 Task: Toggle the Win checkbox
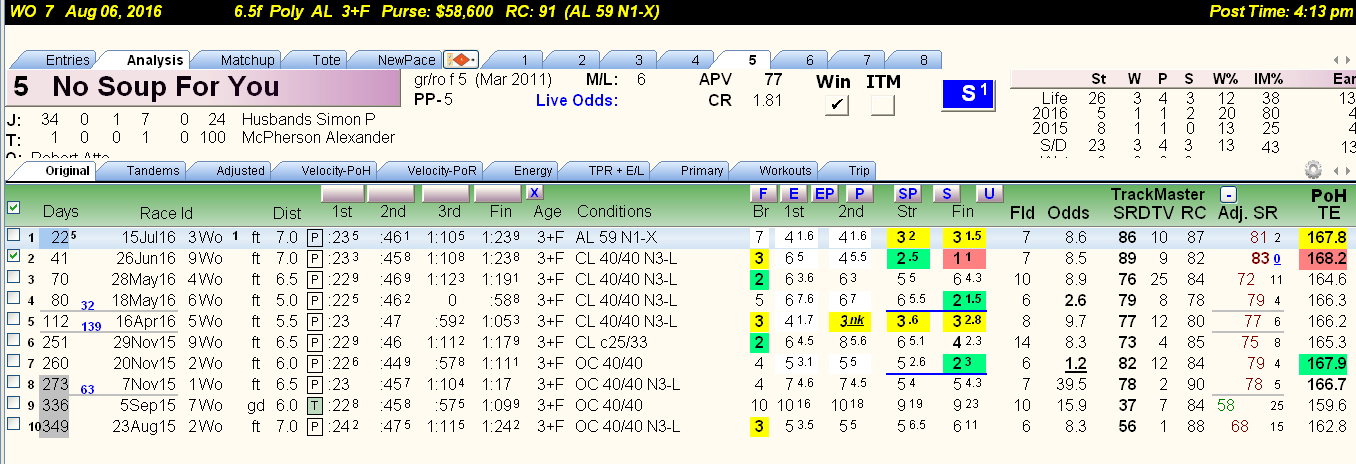coord(837,105)
